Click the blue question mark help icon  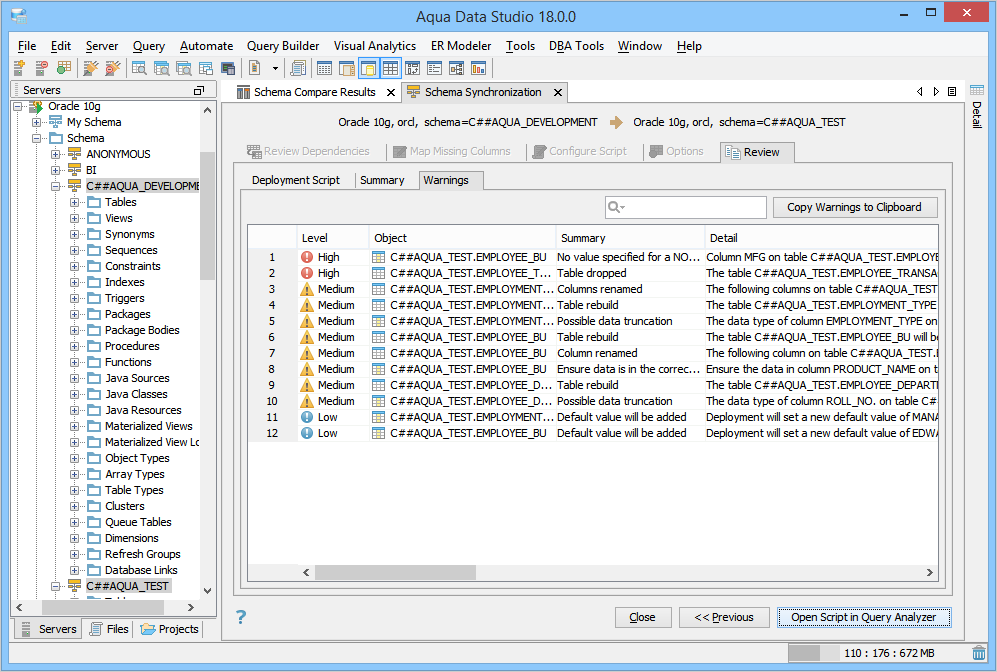241,617
